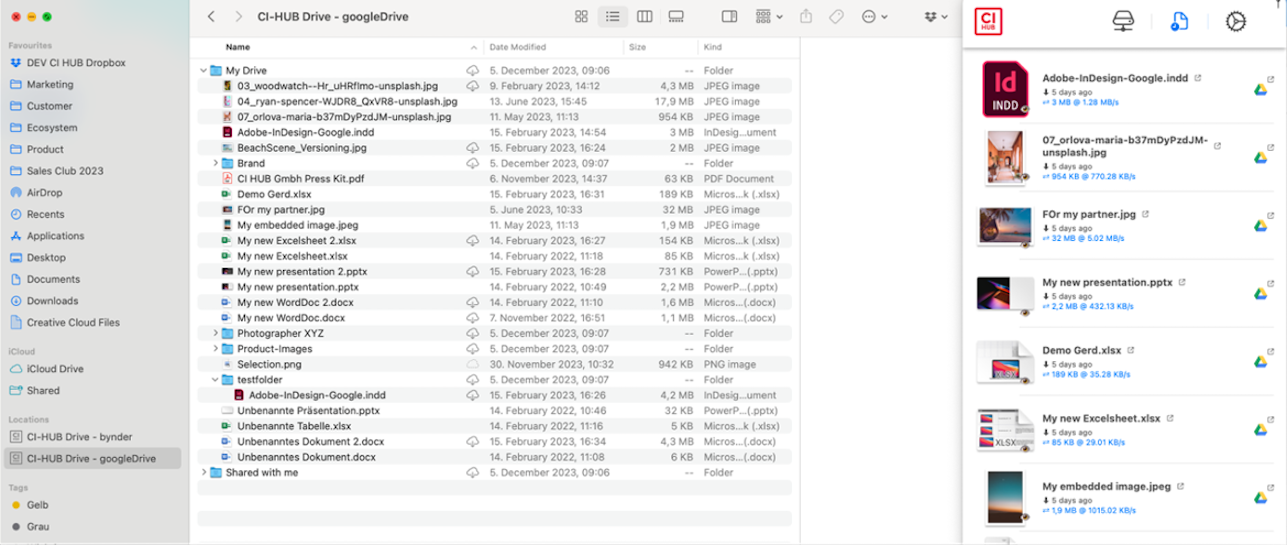
Task: Click cloud download icon for 03_woodwatch file
Action: coord(473,86)
